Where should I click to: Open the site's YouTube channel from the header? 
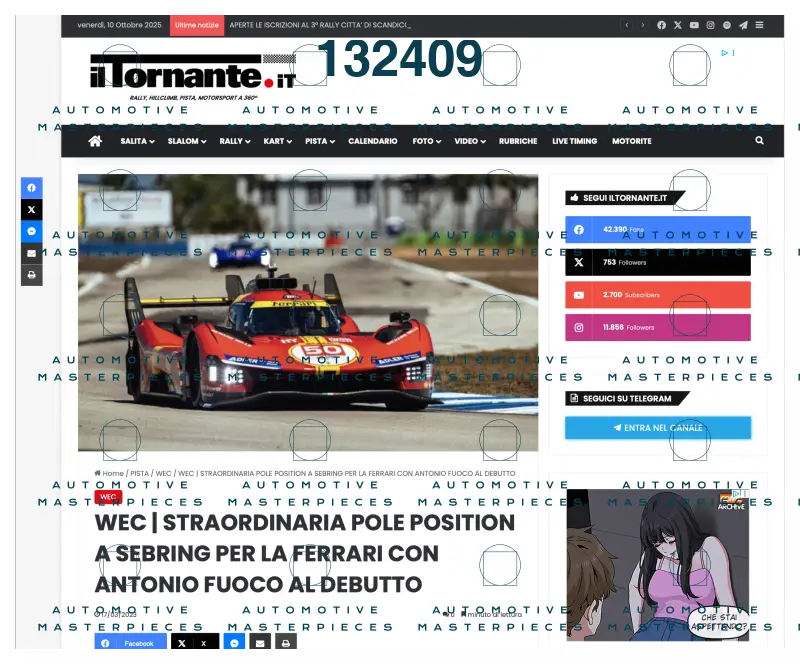[x=694, y=25]
